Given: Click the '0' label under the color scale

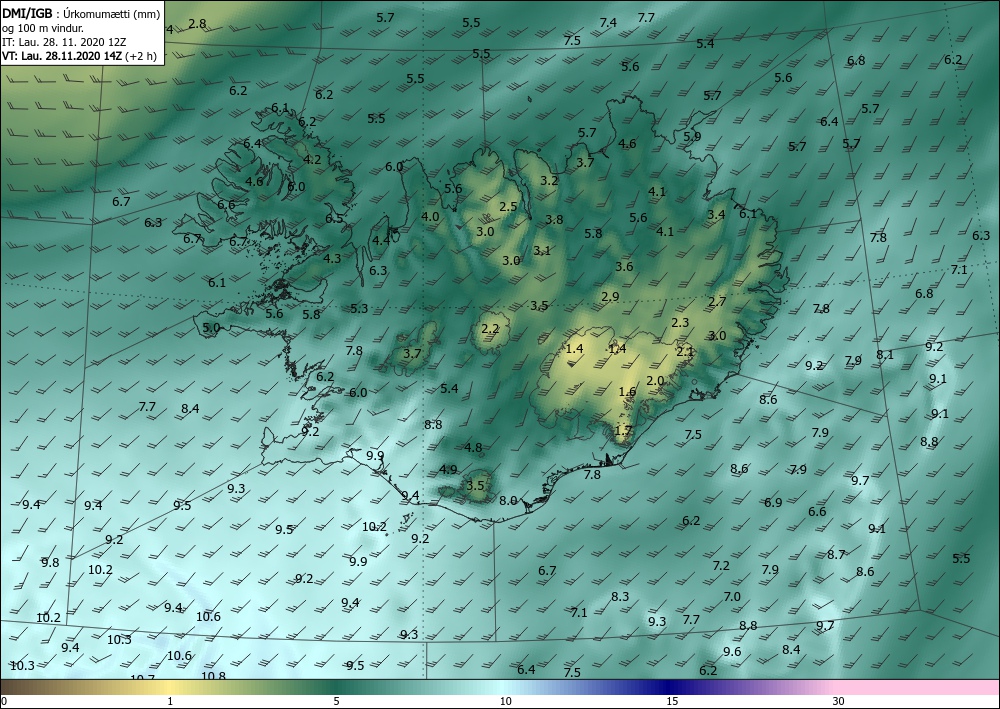Looking at the screenshot, I should (x=4, y=701).
